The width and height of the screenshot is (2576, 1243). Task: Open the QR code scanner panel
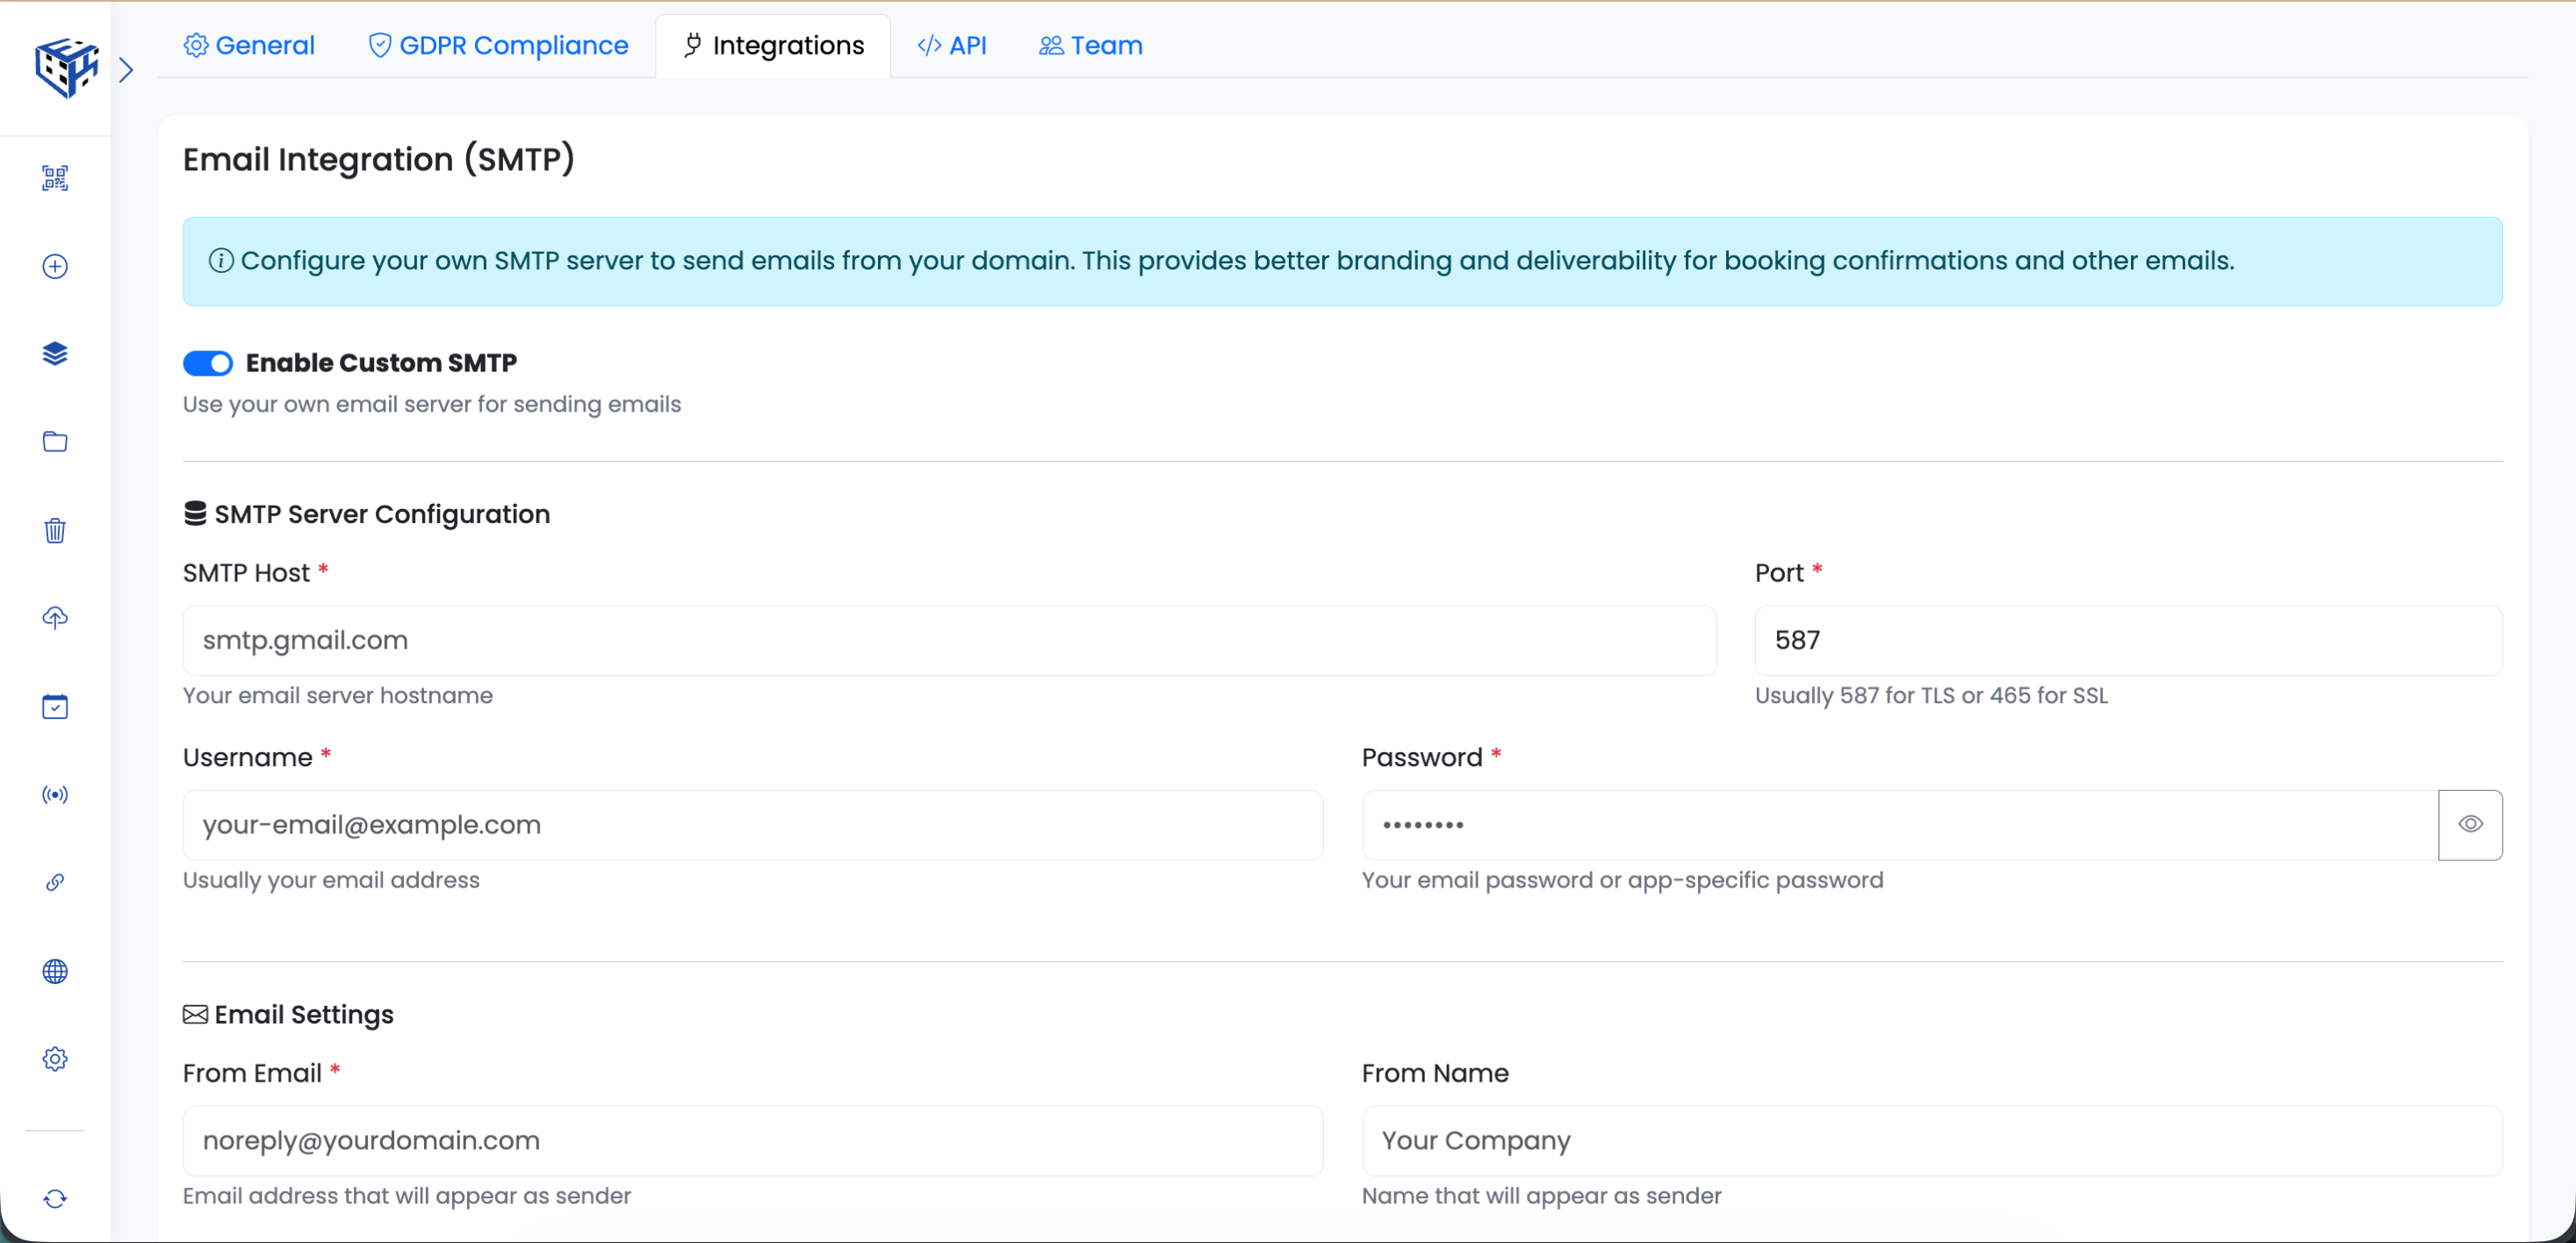pos(55,178)
